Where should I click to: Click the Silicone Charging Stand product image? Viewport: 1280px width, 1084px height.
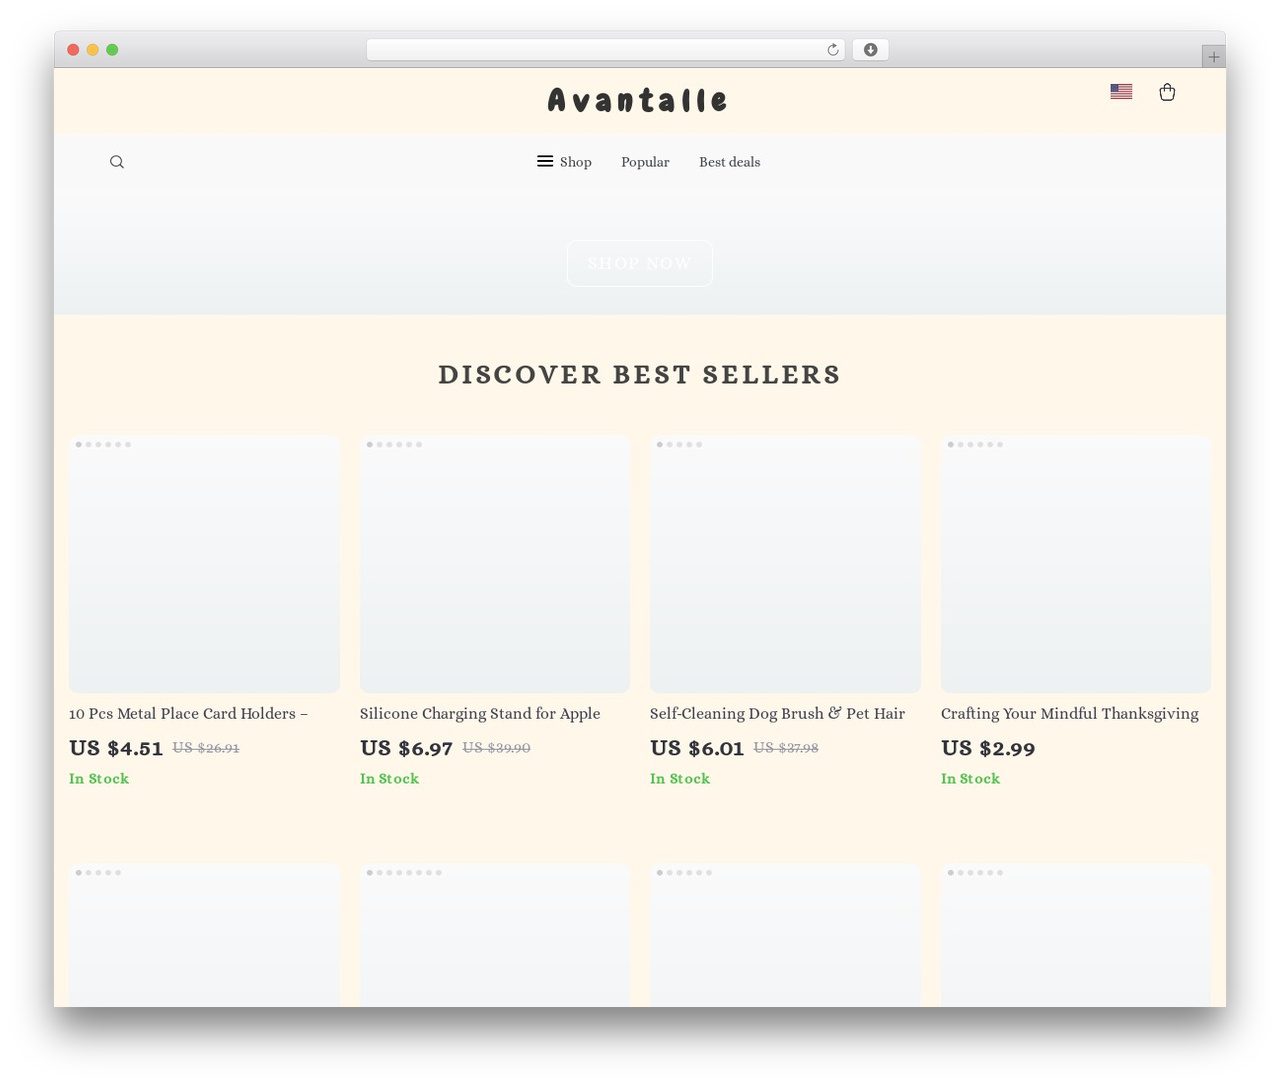pos(495,564)
